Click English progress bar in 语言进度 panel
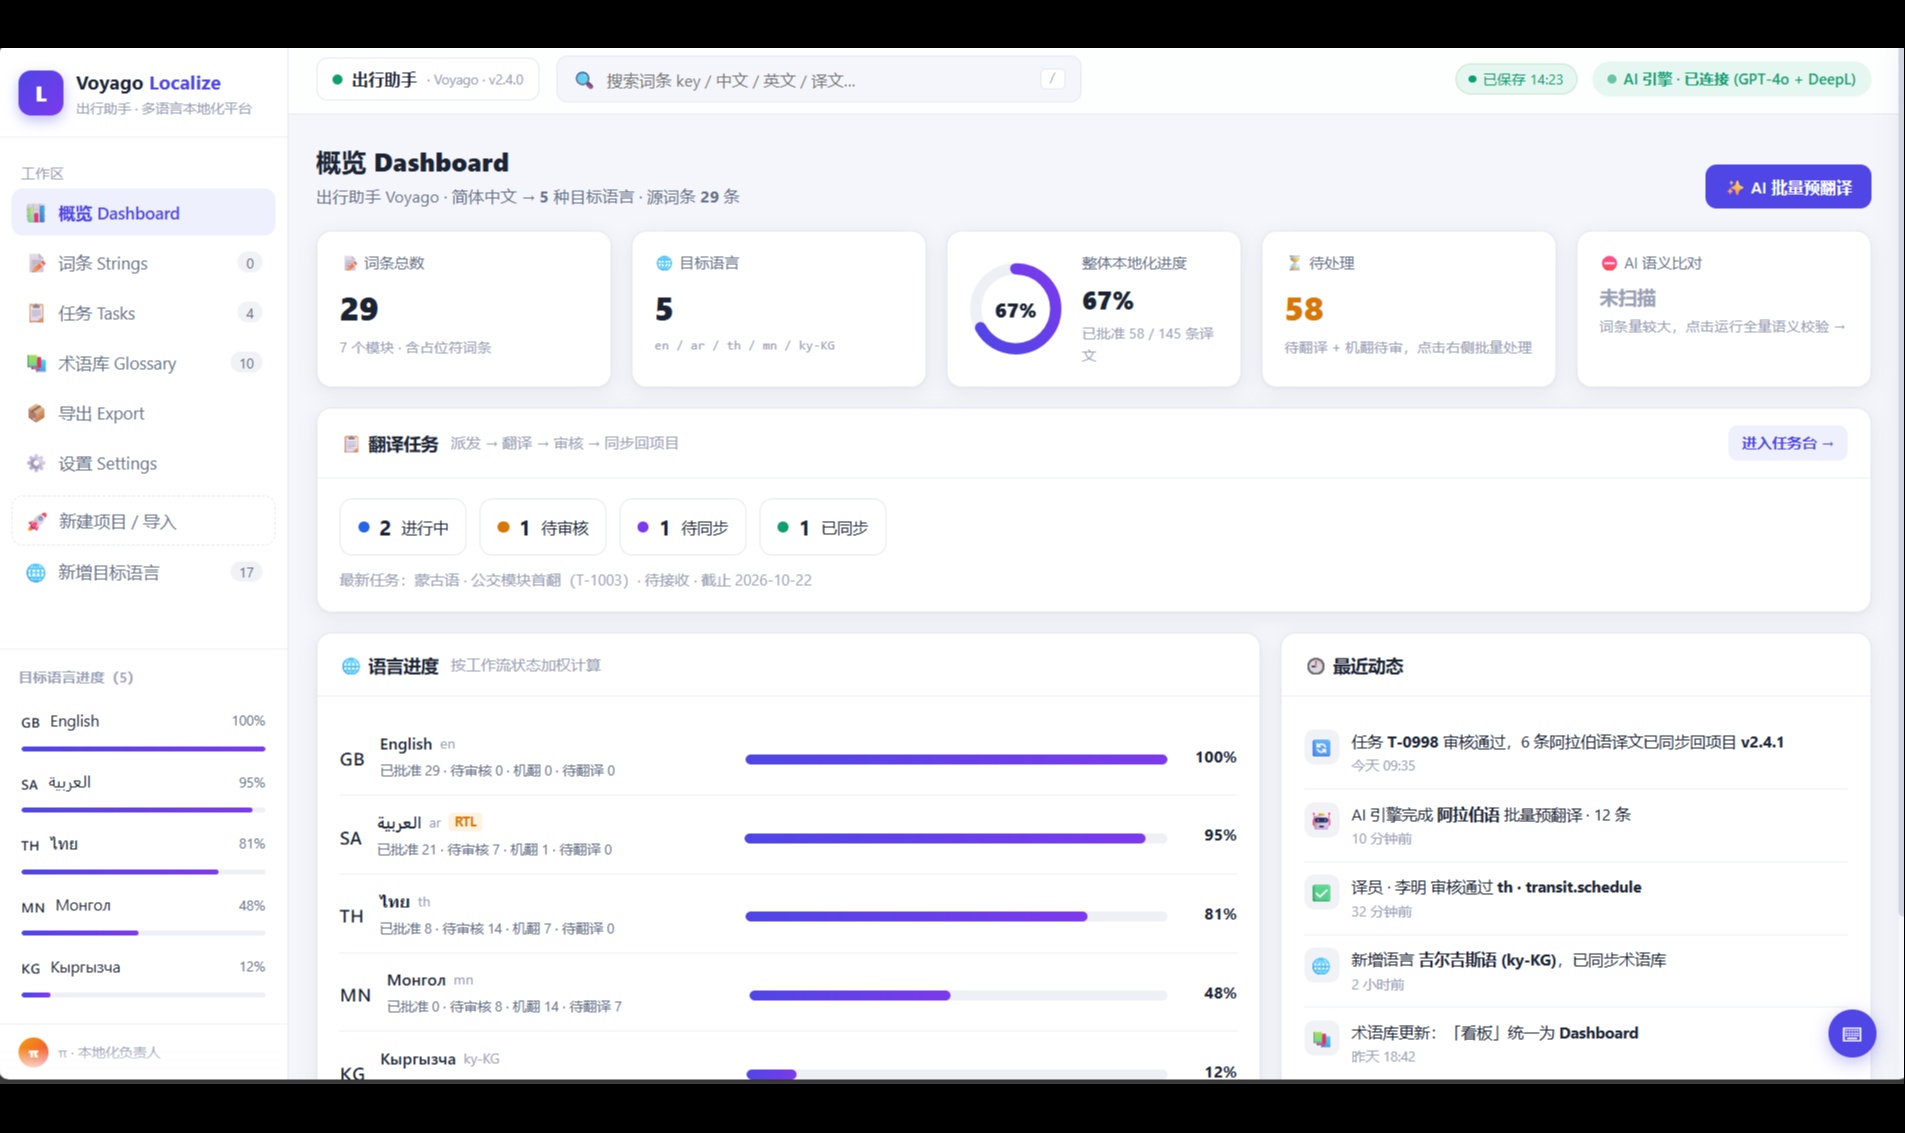 [x=956, y=759]
